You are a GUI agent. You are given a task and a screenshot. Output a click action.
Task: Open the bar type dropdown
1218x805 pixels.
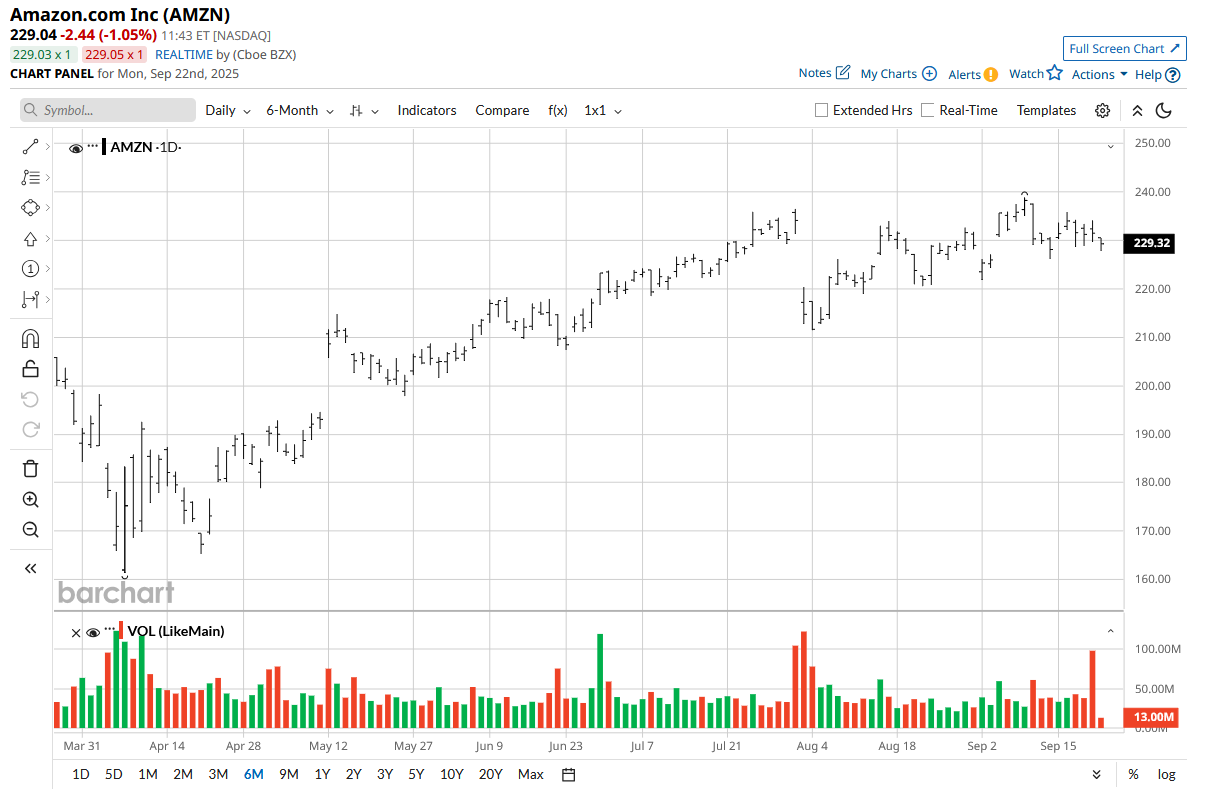(x=364, y=111)
